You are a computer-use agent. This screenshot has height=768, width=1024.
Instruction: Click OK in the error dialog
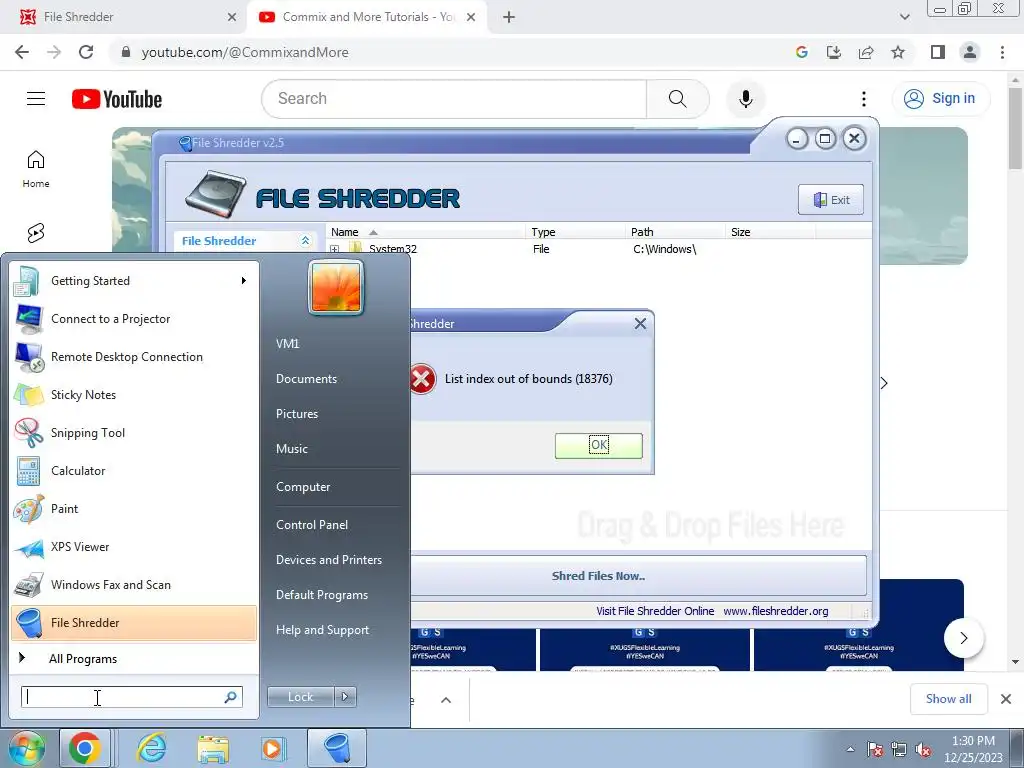pos(599,445)
